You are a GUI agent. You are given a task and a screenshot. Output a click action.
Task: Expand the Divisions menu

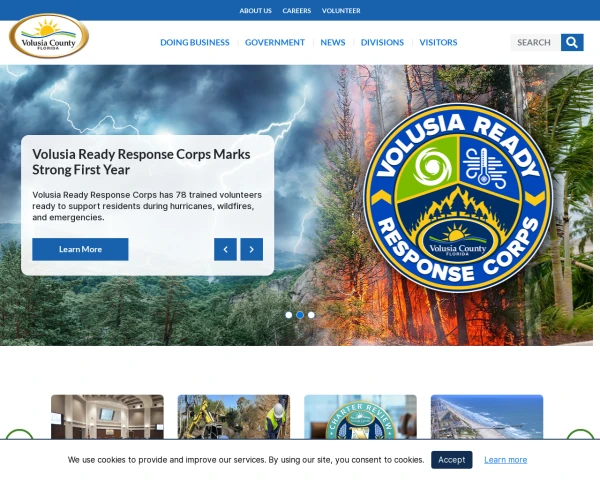point(382,42)
